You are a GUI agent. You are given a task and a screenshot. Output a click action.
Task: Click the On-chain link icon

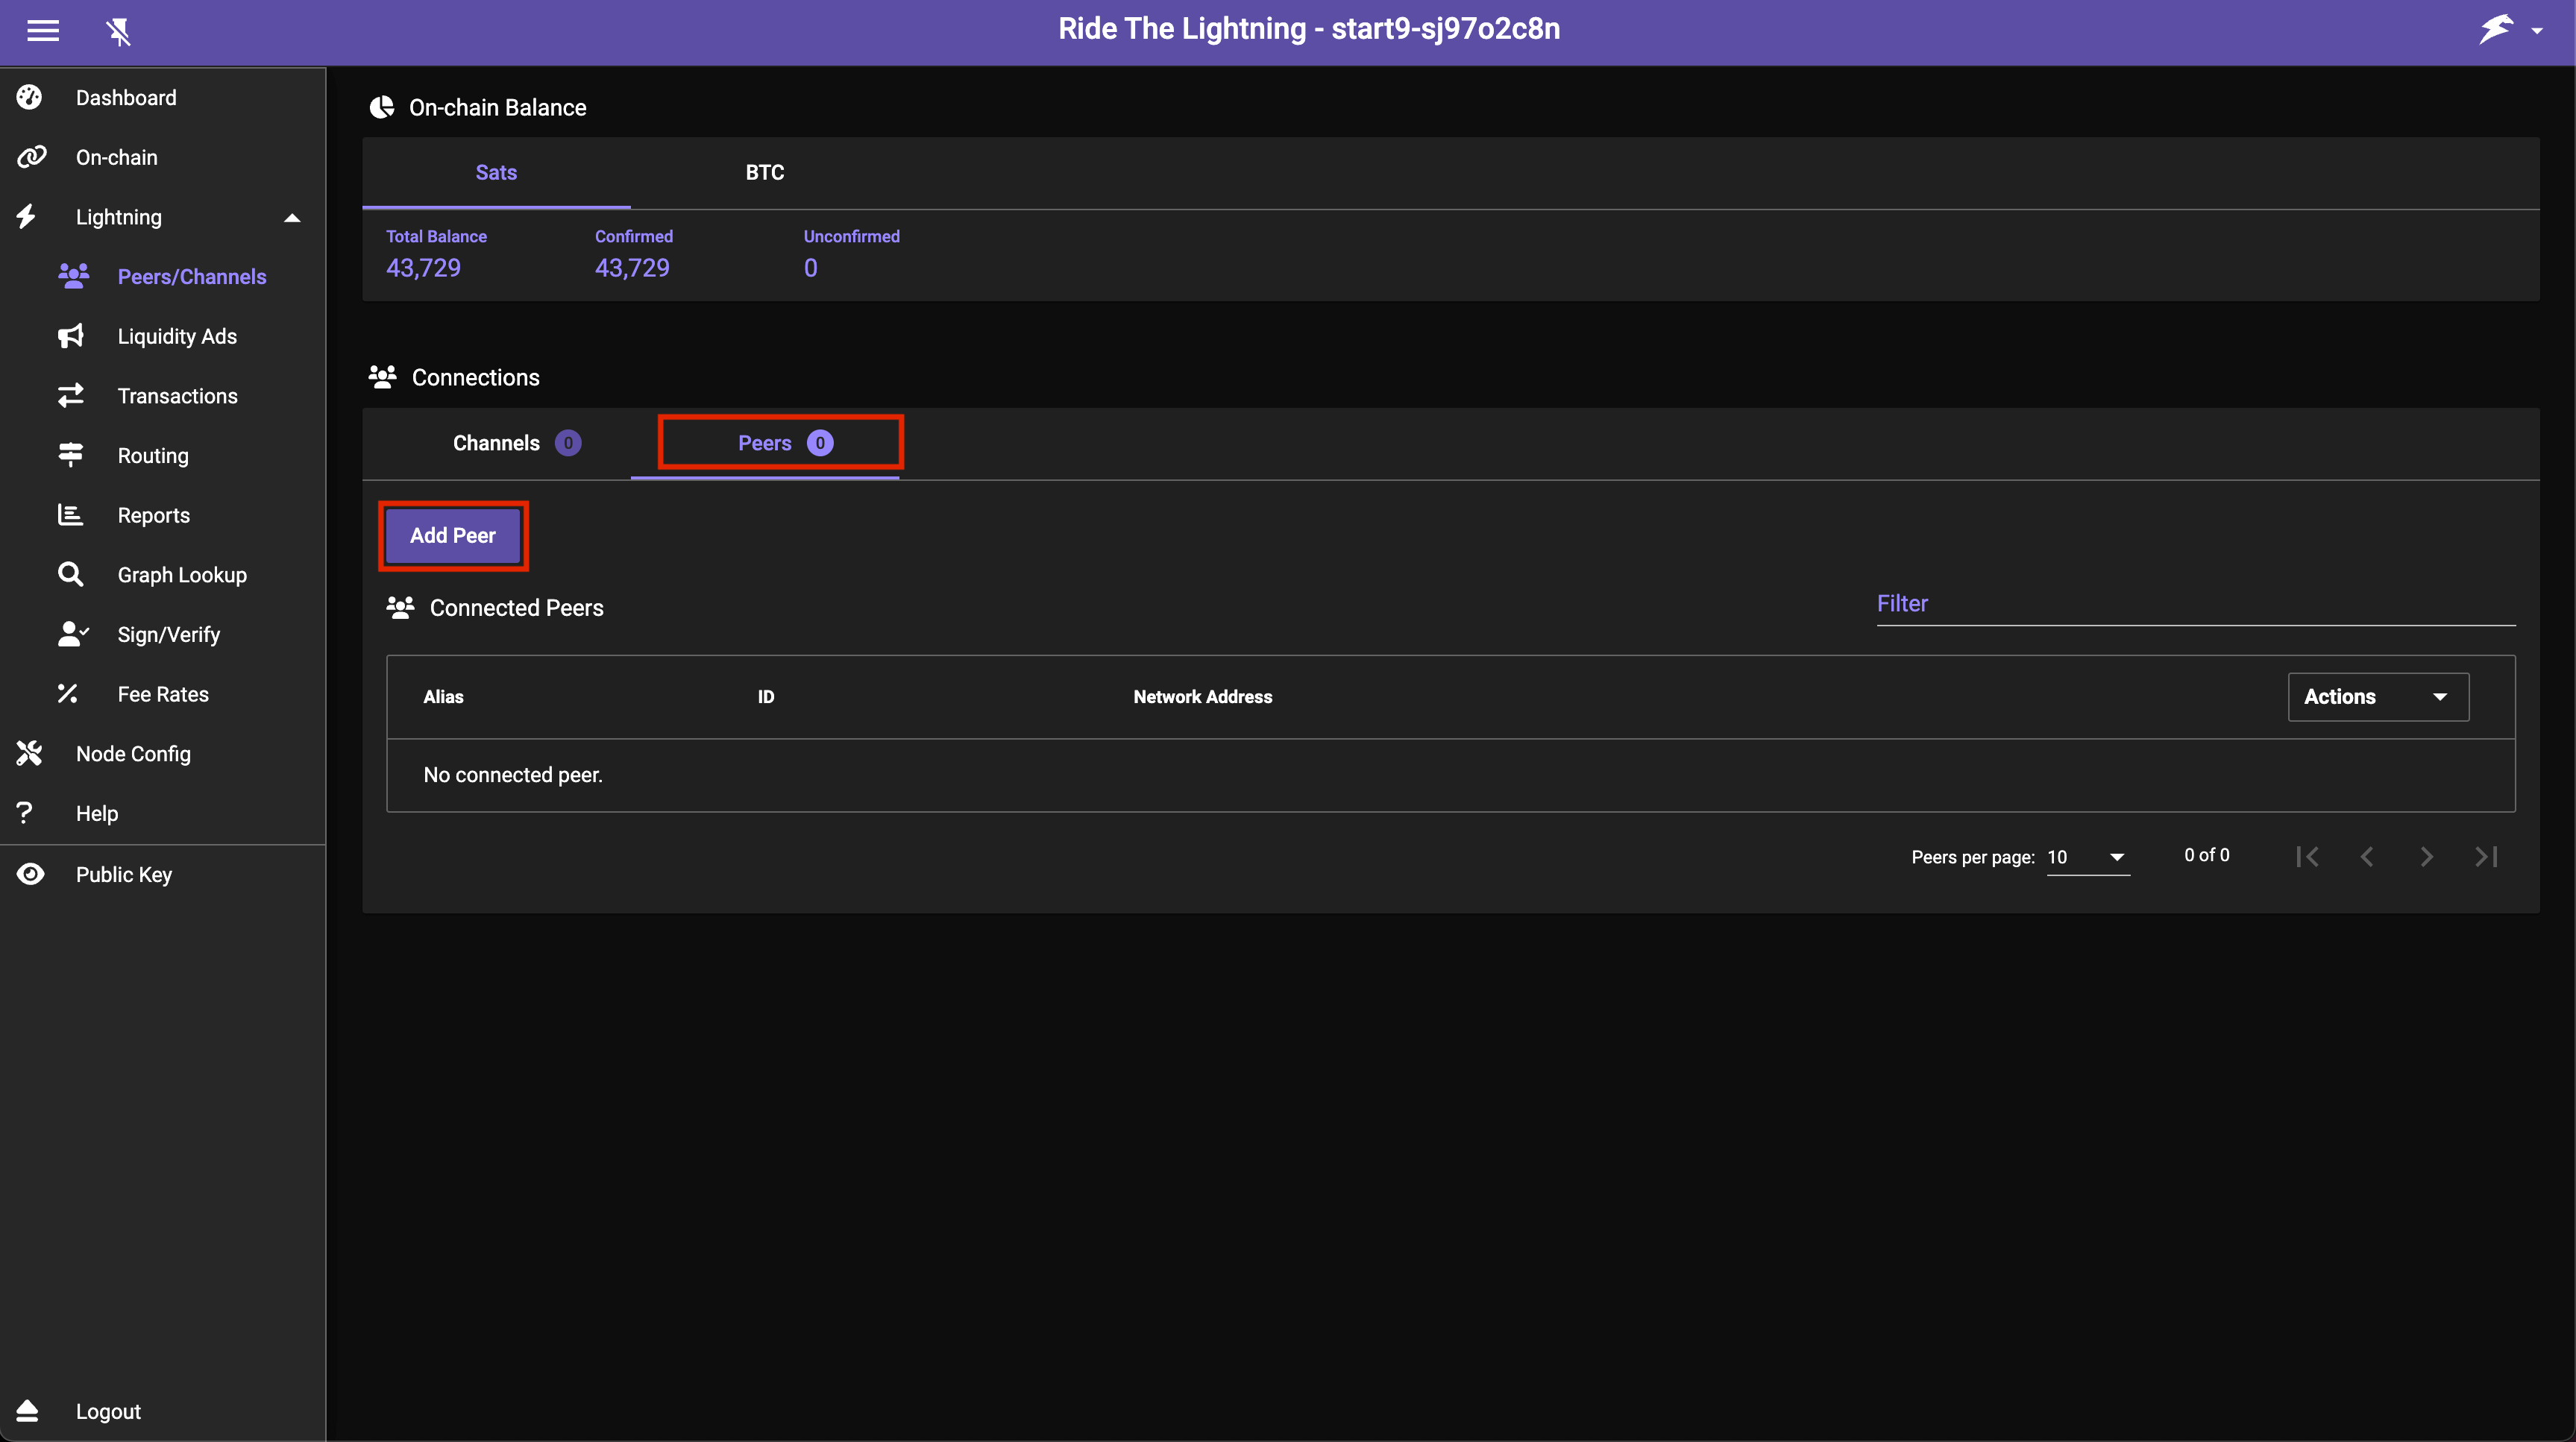point(31,157)
